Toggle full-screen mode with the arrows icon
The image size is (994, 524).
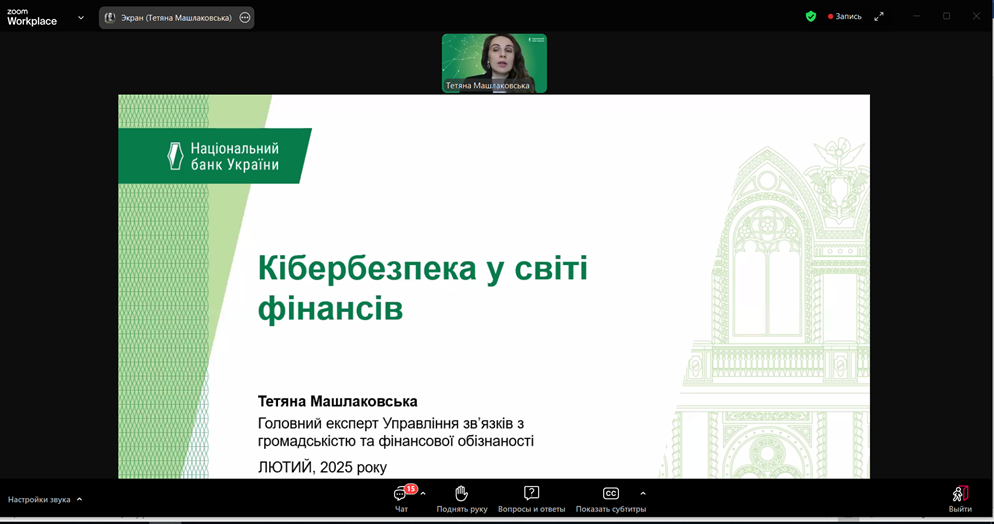coord(879,16)
